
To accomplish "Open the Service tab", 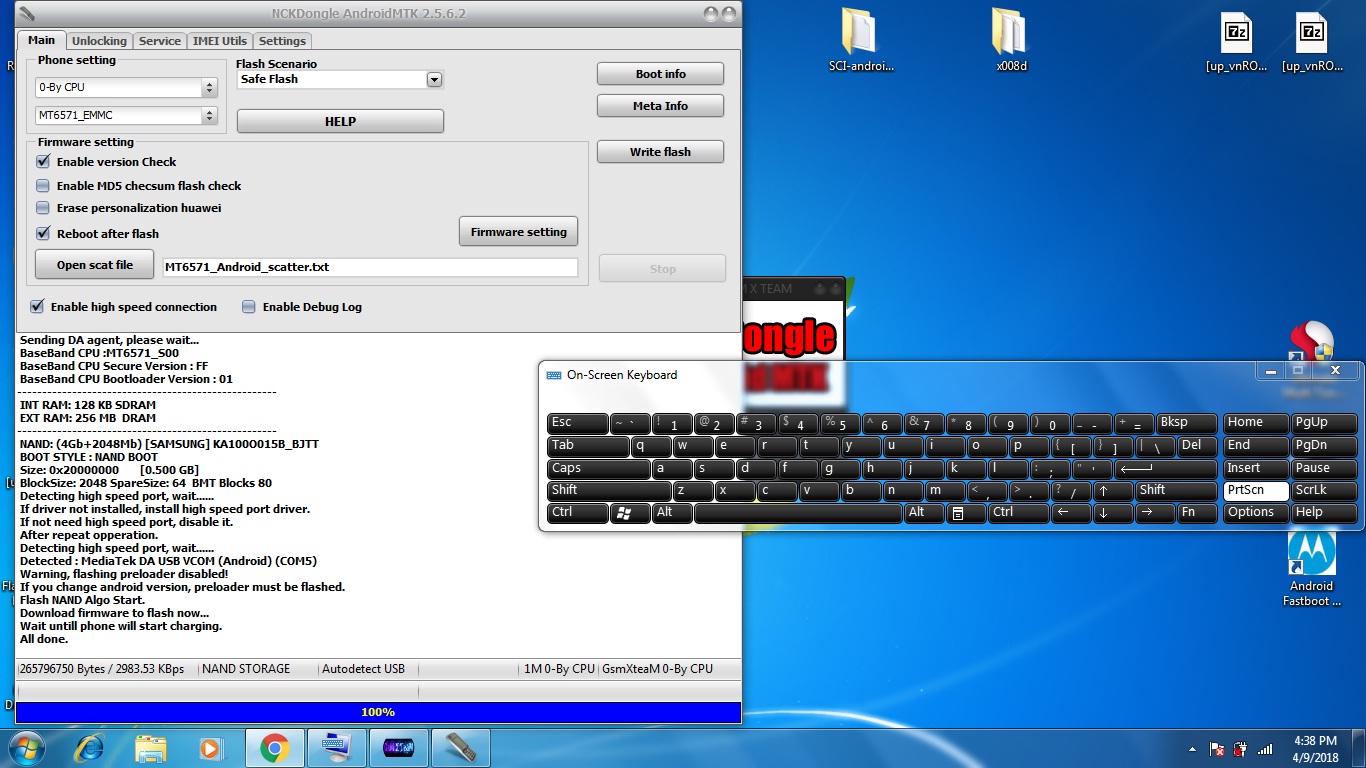I will tap(160, 41).
